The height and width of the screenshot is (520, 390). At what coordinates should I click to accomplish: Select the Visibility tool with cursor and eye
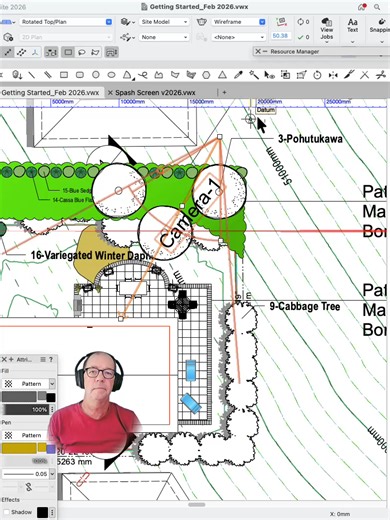pos(269,75)
